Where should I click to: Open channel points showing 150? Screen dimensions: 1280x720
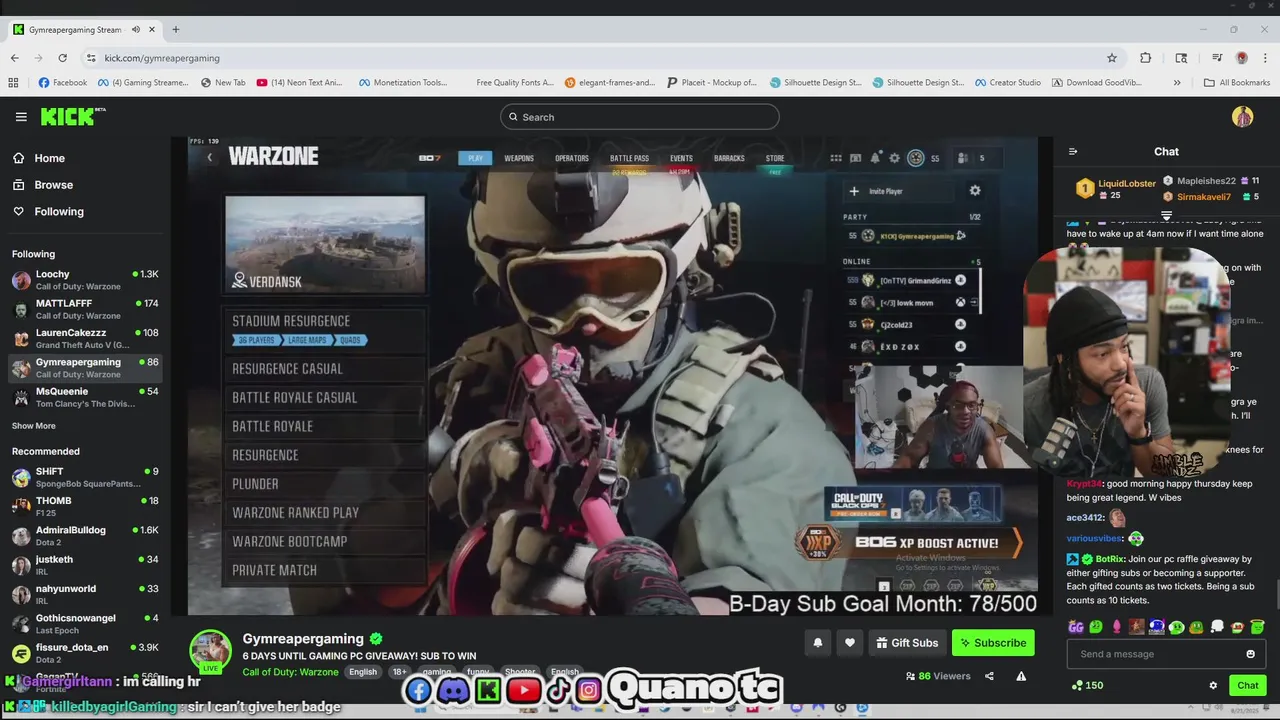coord(1087,685)
